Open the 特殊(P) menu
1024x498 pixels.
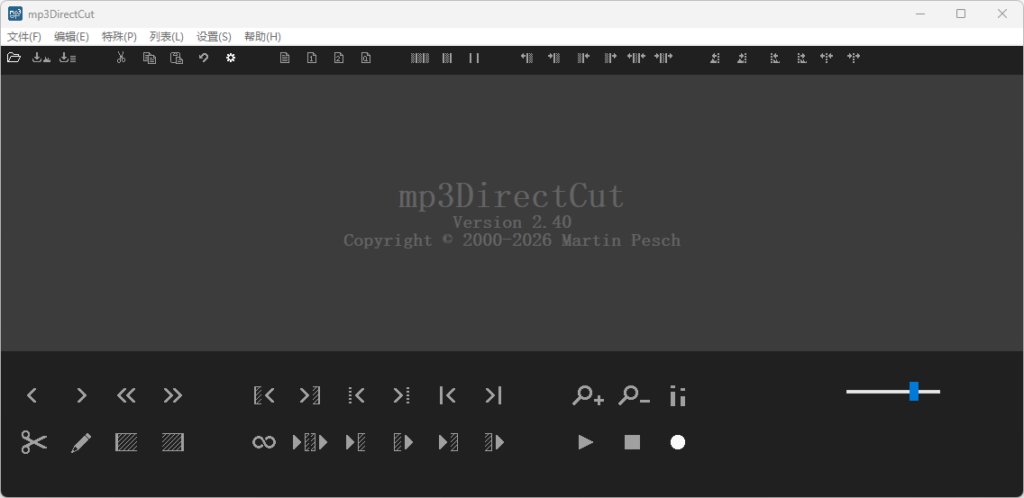coord(120,37)
